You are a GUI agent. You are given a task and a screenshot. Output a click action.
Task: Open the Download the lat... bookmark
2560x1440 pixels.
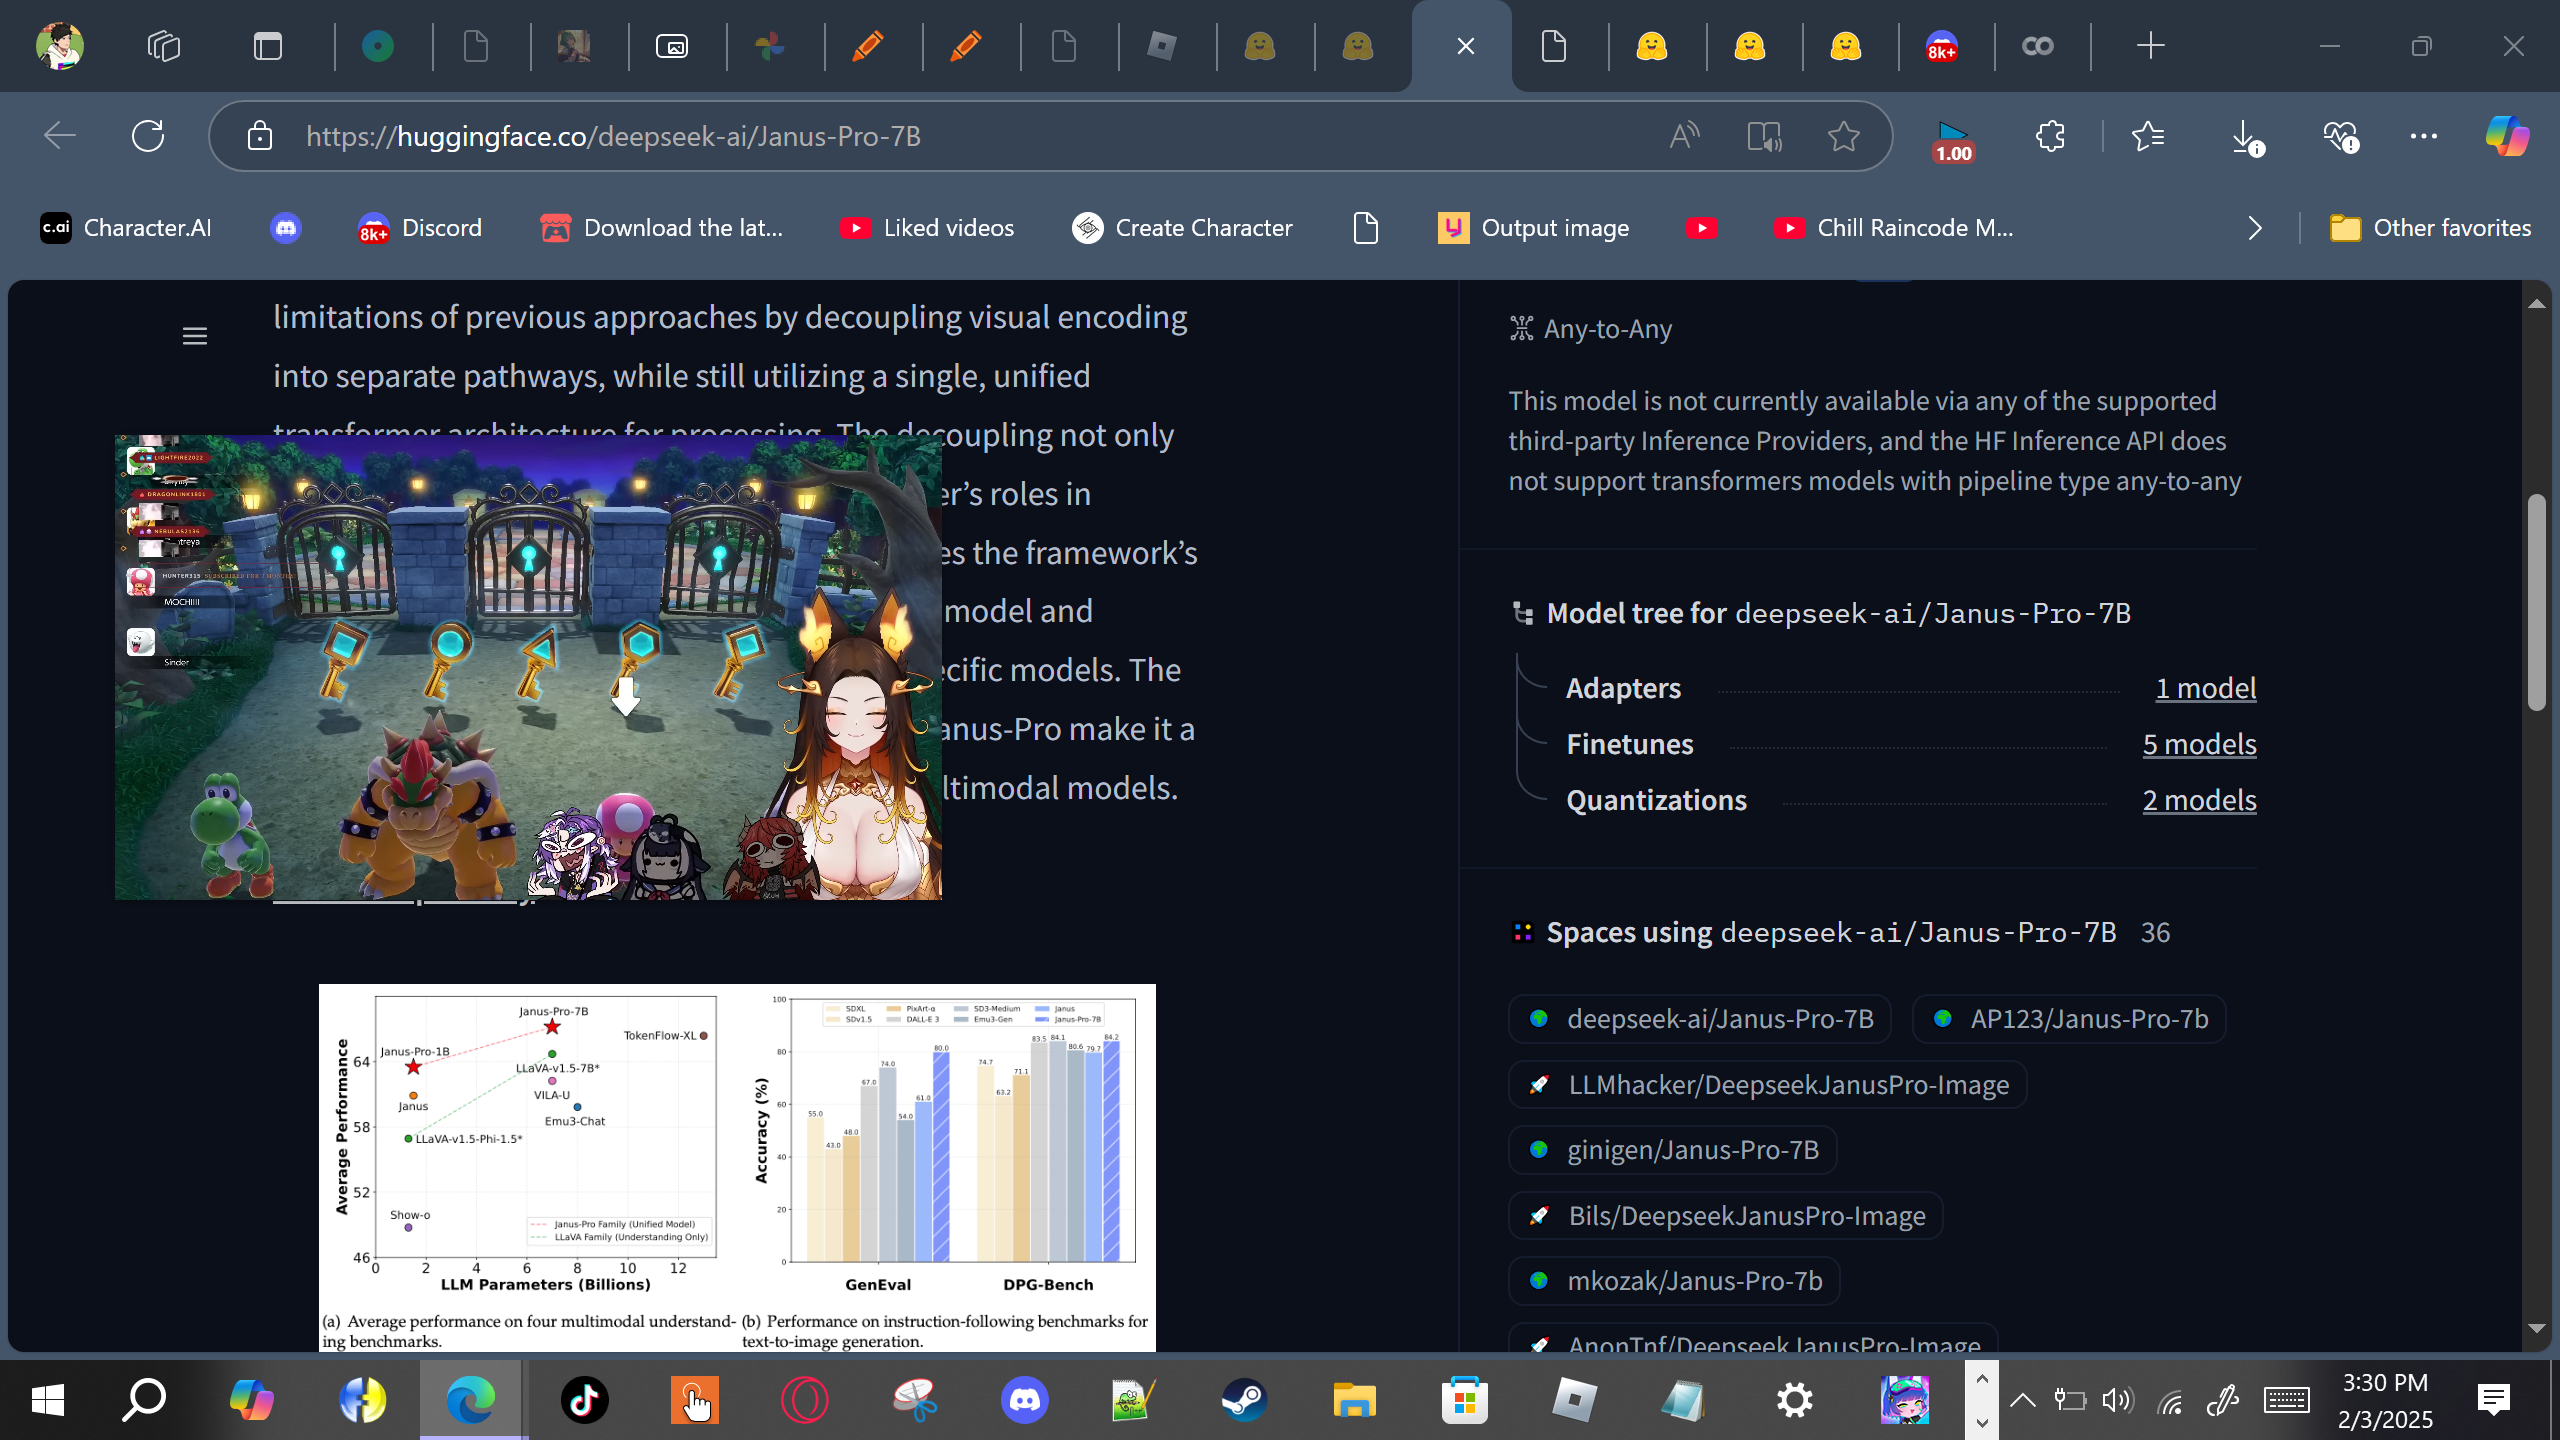point(662,228)
